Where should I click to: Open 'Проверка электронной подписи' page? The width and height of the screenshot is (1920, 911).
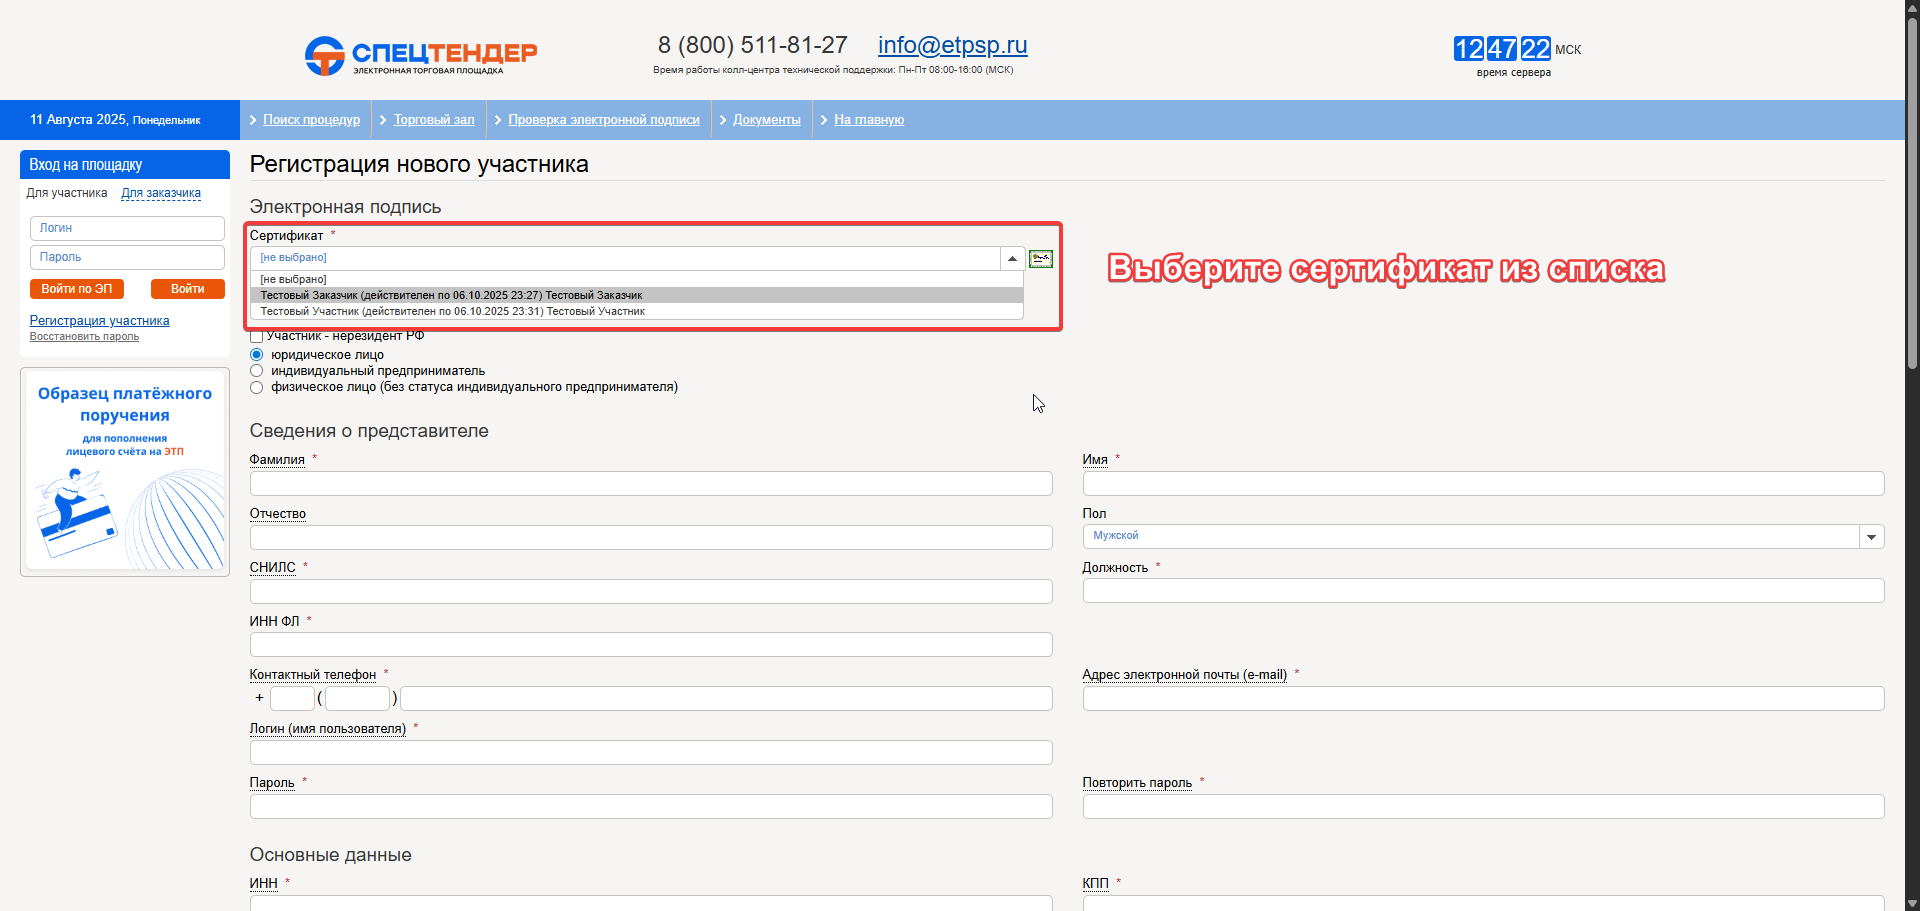603,120
